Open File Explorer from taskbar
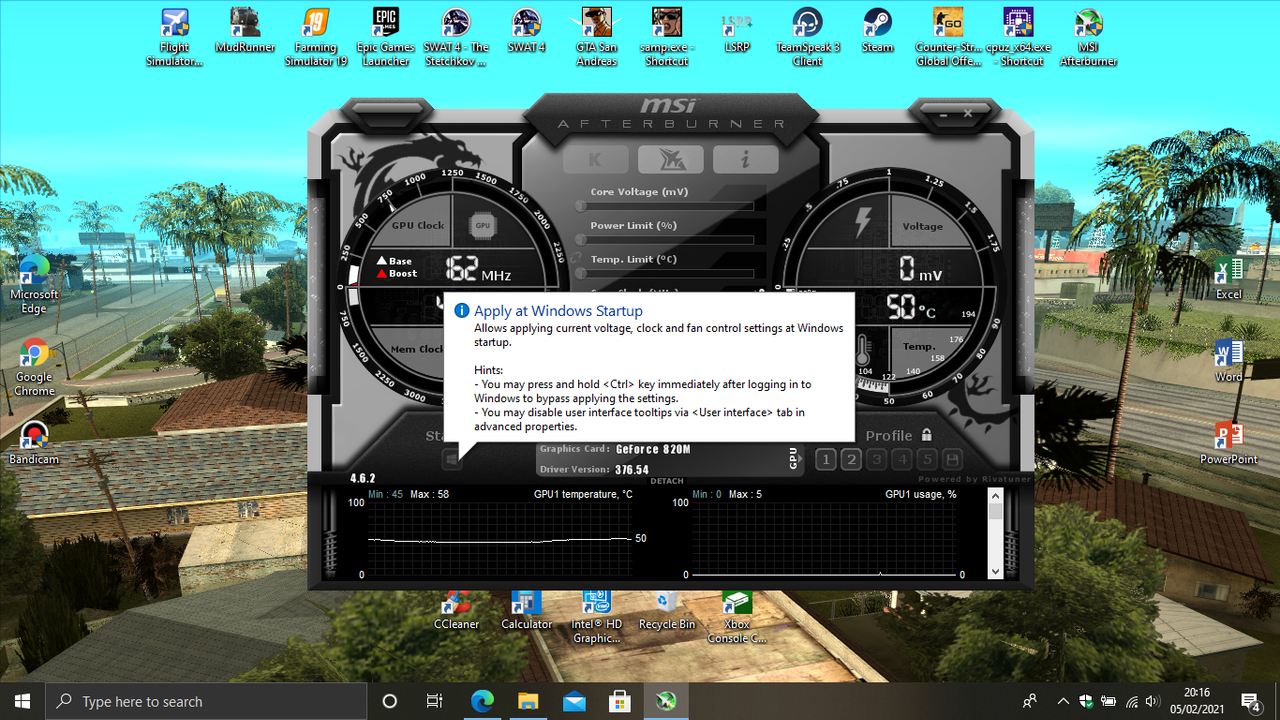 [528, 701]
